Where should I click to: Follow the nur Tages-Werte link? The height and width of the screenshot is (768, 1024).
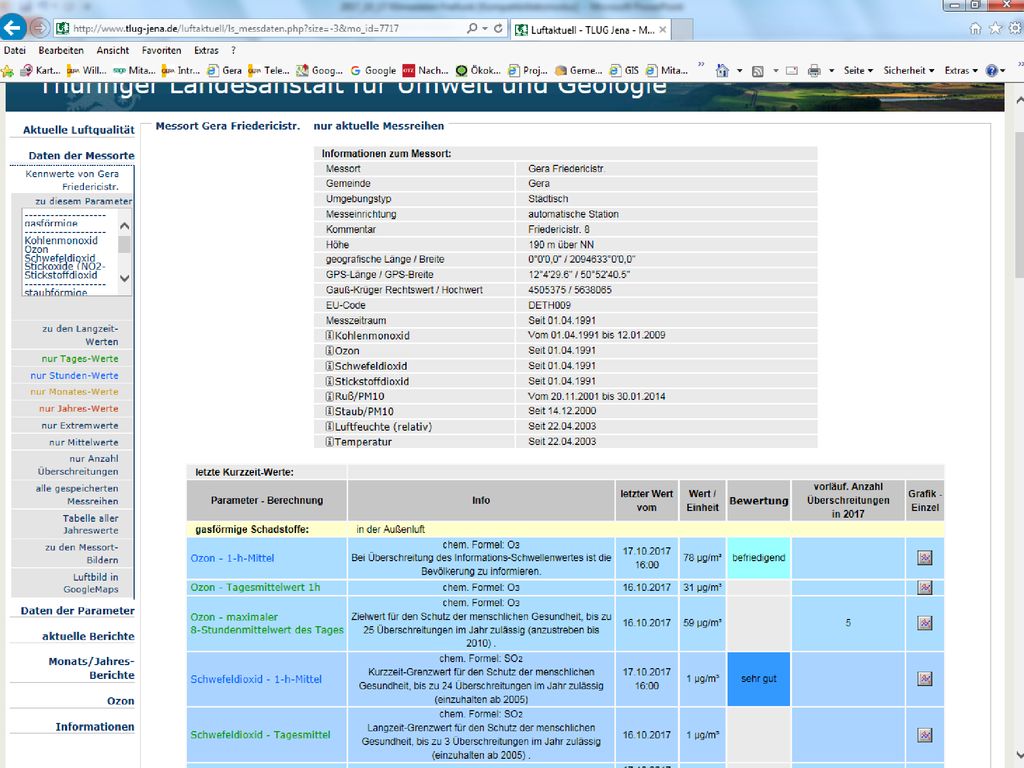pos(80,359)
